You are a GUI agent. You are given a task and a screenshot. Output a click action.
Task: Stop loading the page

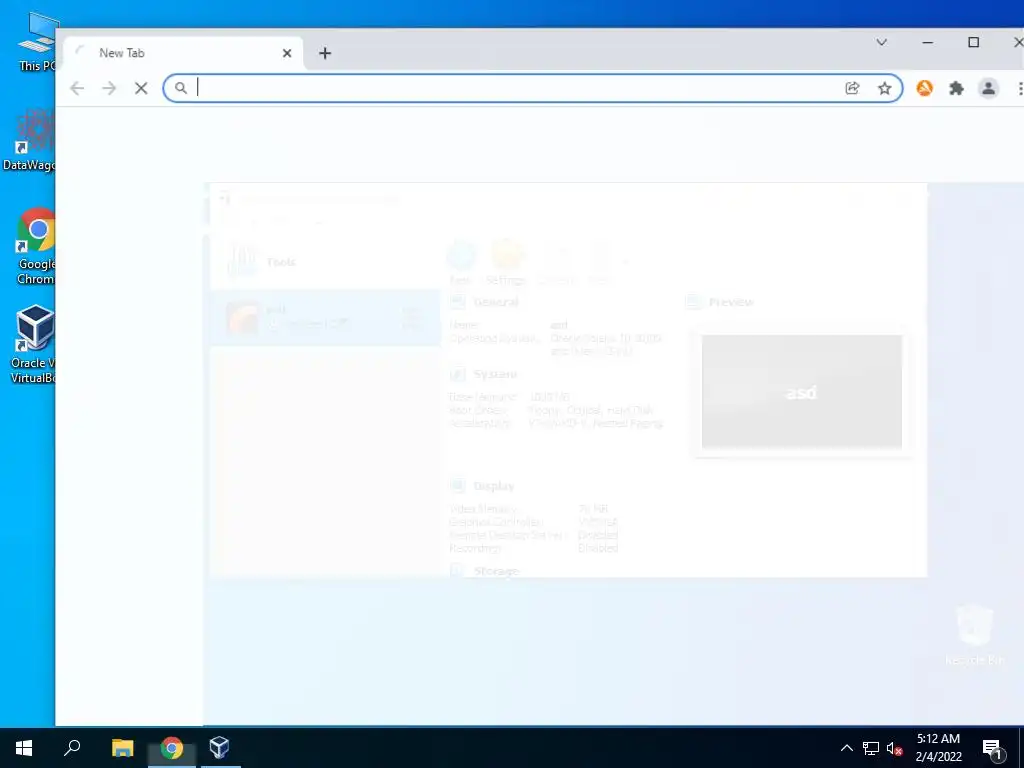coord(141,88)
